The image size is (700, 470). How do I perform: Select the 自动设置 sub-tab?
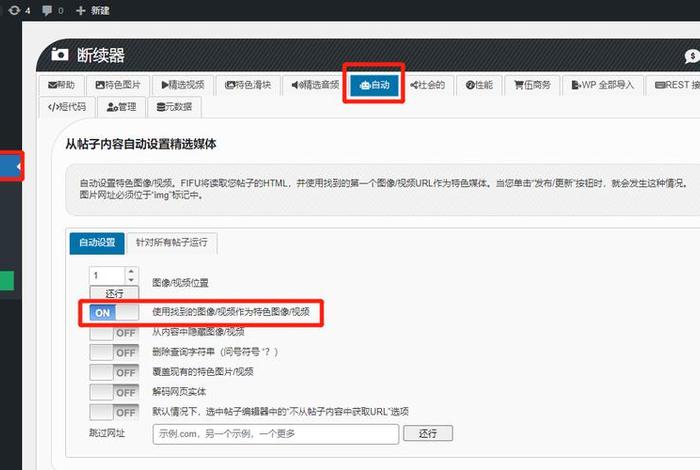97,243
